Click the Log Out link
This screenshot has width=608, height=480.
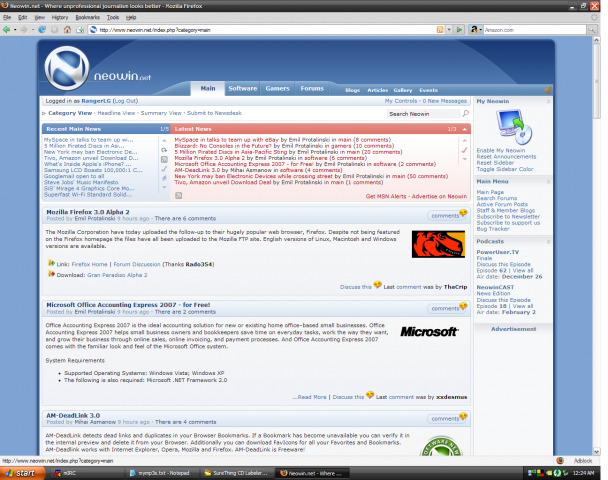pyautogui.click(x=125, y=101)
